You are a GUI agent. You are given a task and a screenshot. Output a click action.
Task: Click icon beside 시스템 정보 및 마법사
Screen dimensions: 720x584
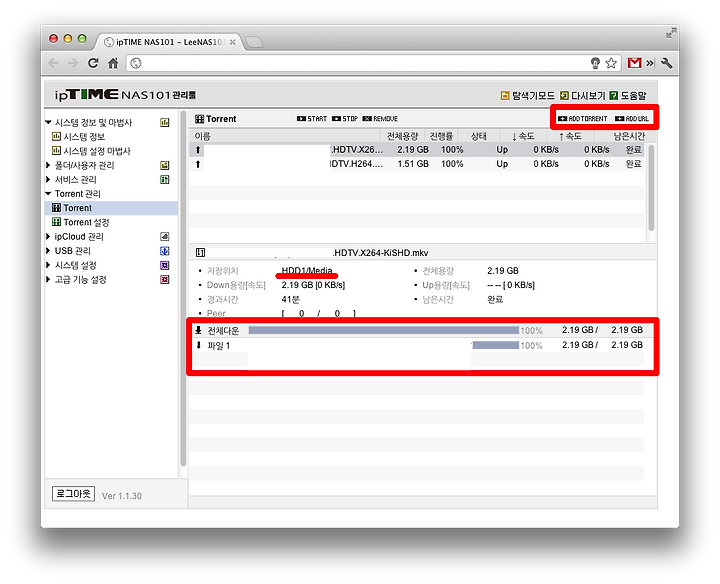pos(164,123)
